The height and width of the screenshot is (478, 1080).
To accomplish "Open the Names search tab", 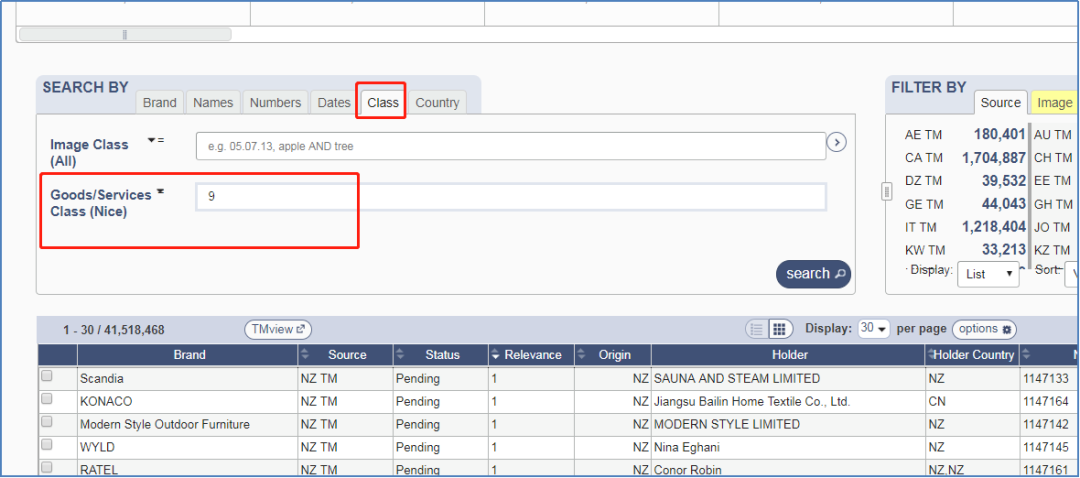I will (214, 103).
